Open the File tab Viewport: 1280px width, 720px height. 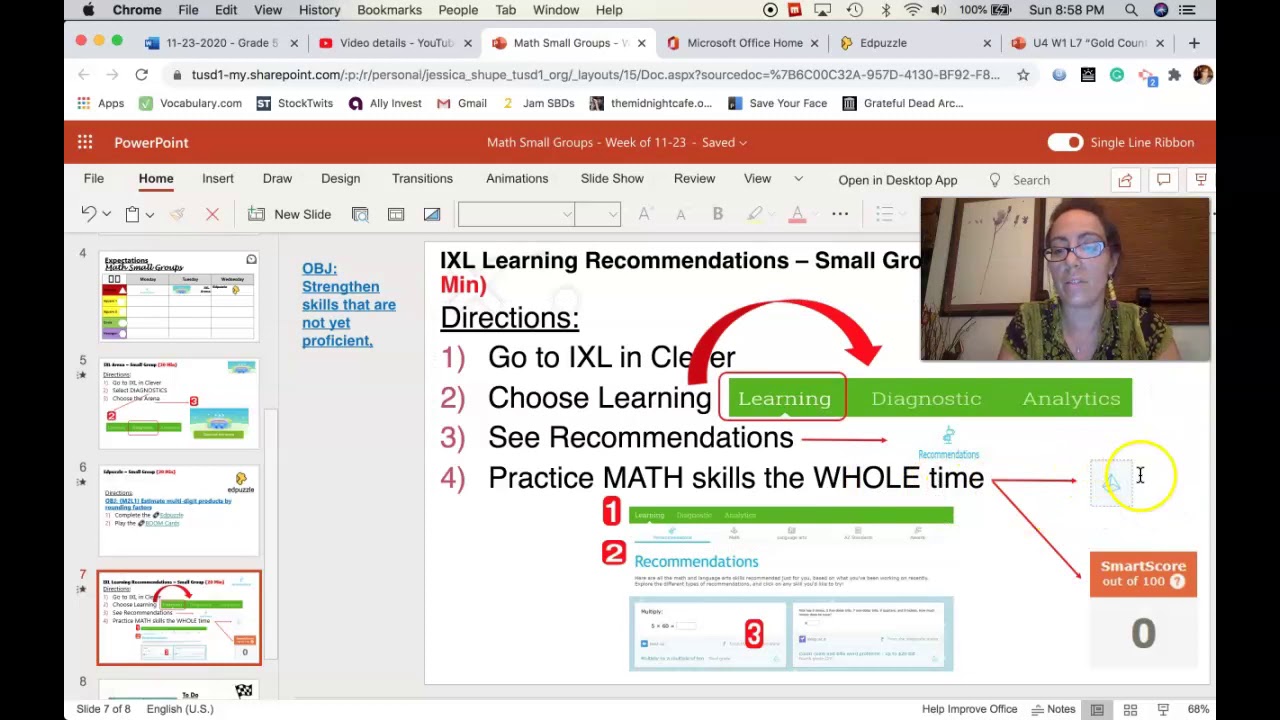pyautogui.click(x=93, y=179)
